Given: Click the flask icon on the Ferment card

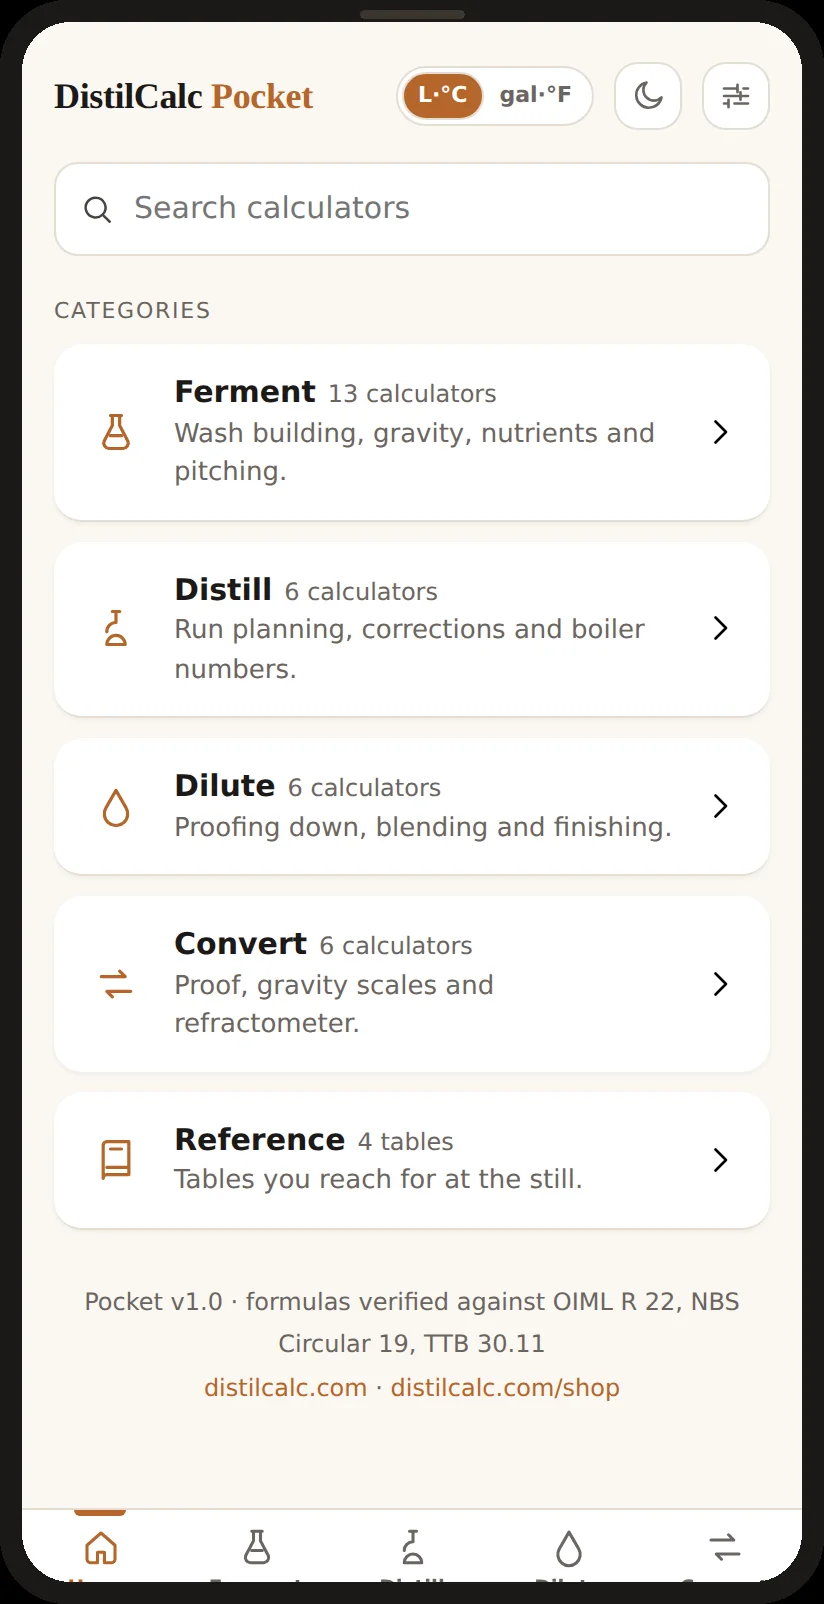Looking at the screenshot, I should [x=116, y=432].
